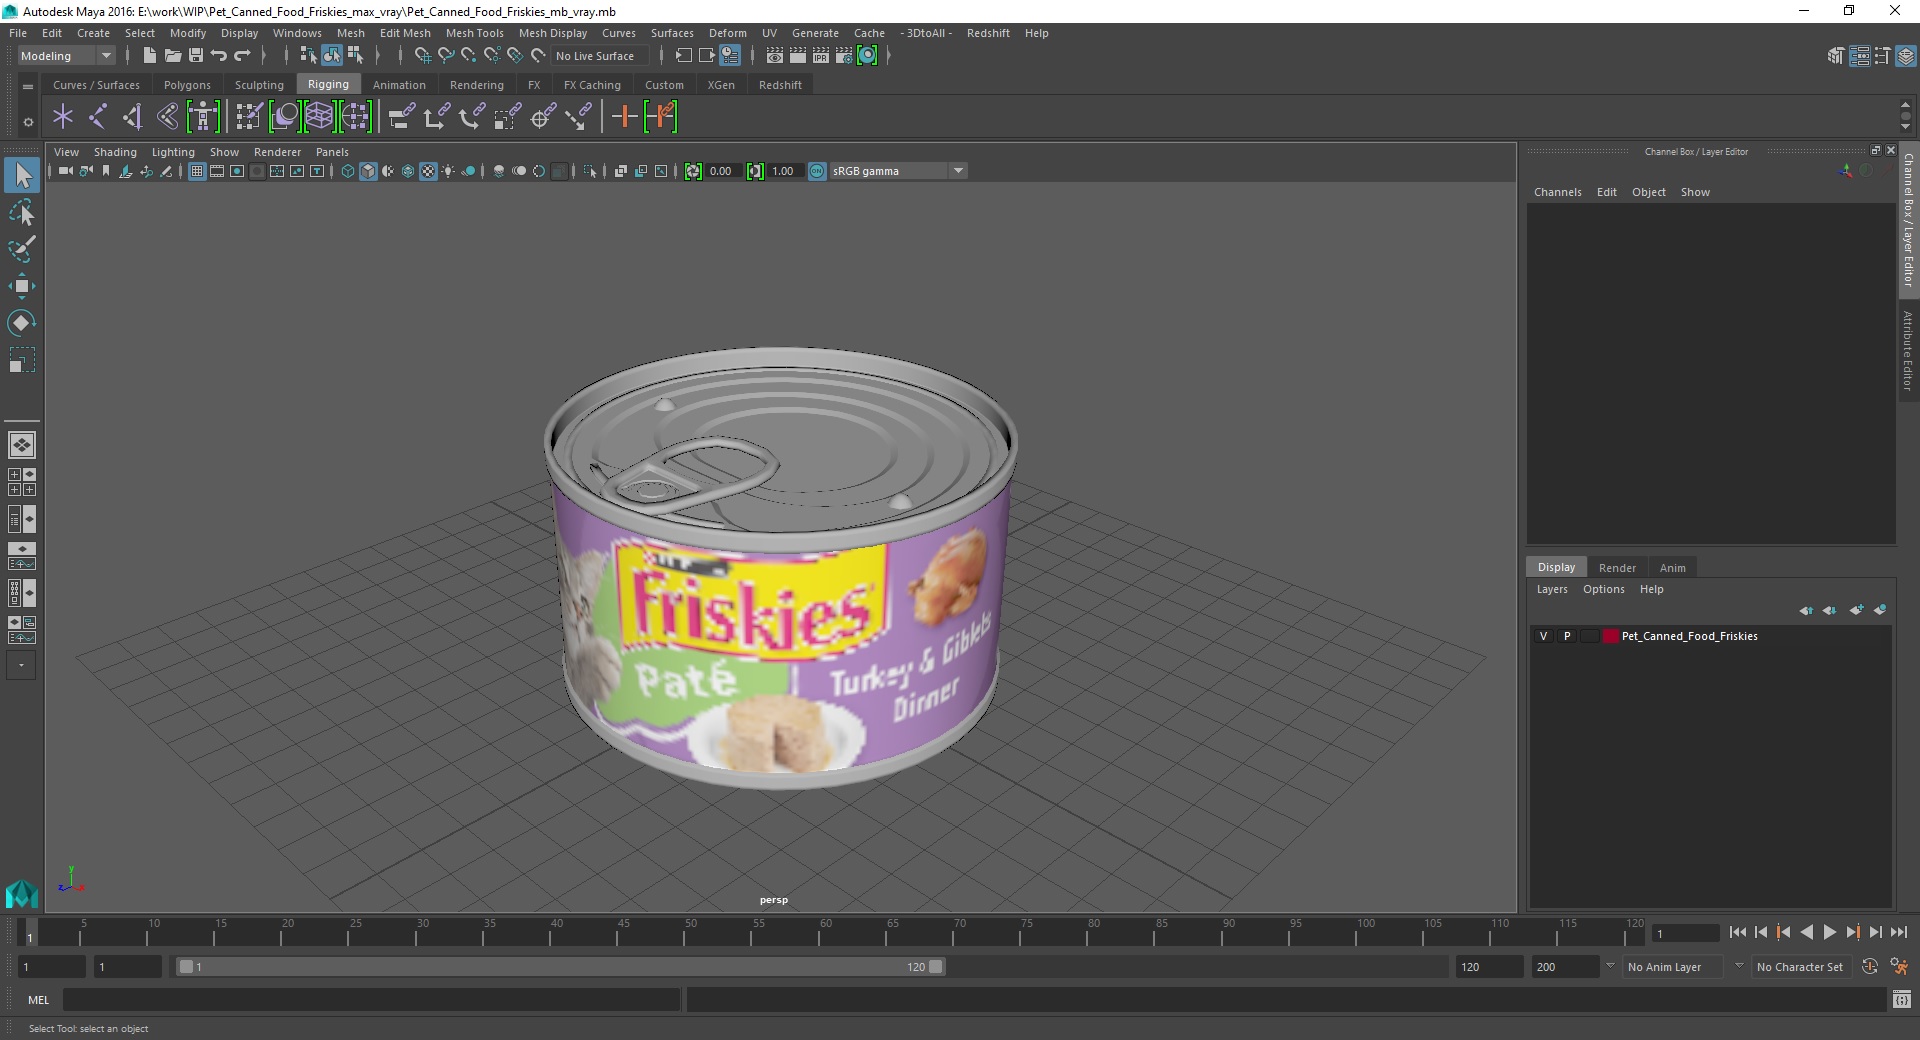Select the arrow Select tool in toolbox
Screen dimensions: 1920x1040
pos(22,175)
